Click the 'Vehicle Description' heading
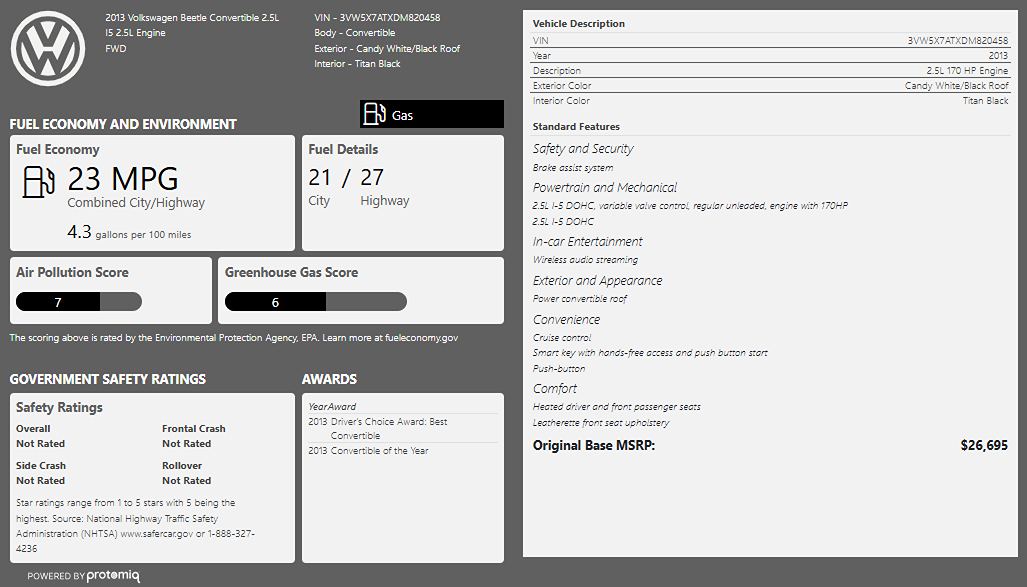Viewport: 1027px width, 587px height. (579, 24)
